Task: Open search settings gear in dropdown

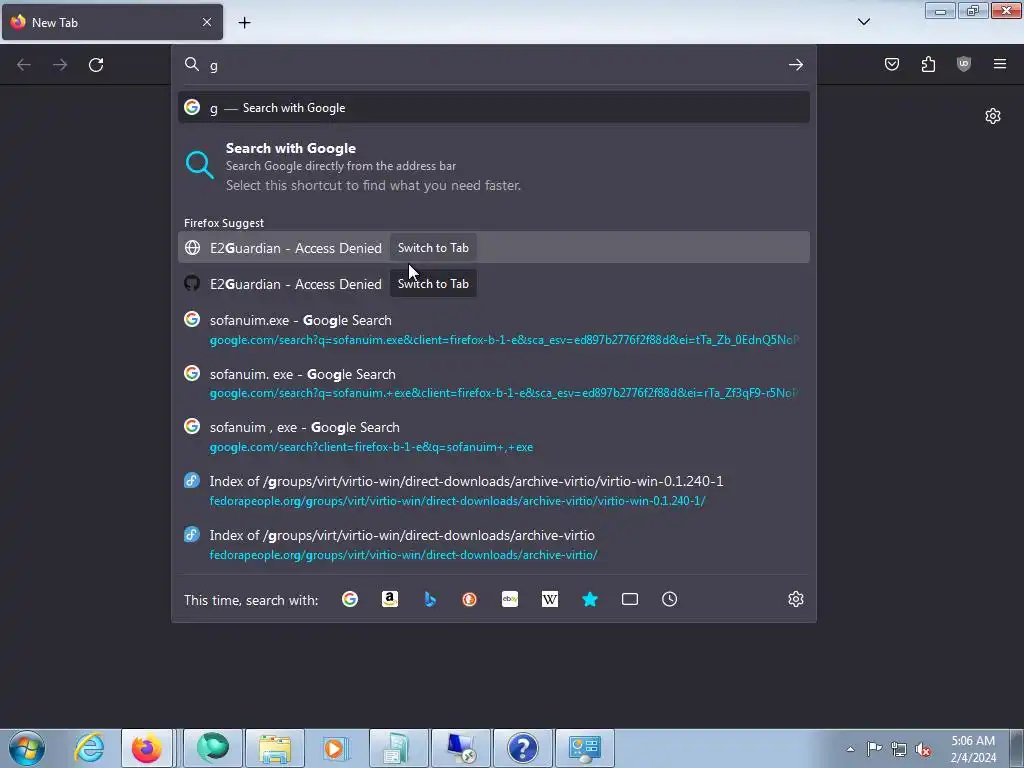Action: click(795, 599)
